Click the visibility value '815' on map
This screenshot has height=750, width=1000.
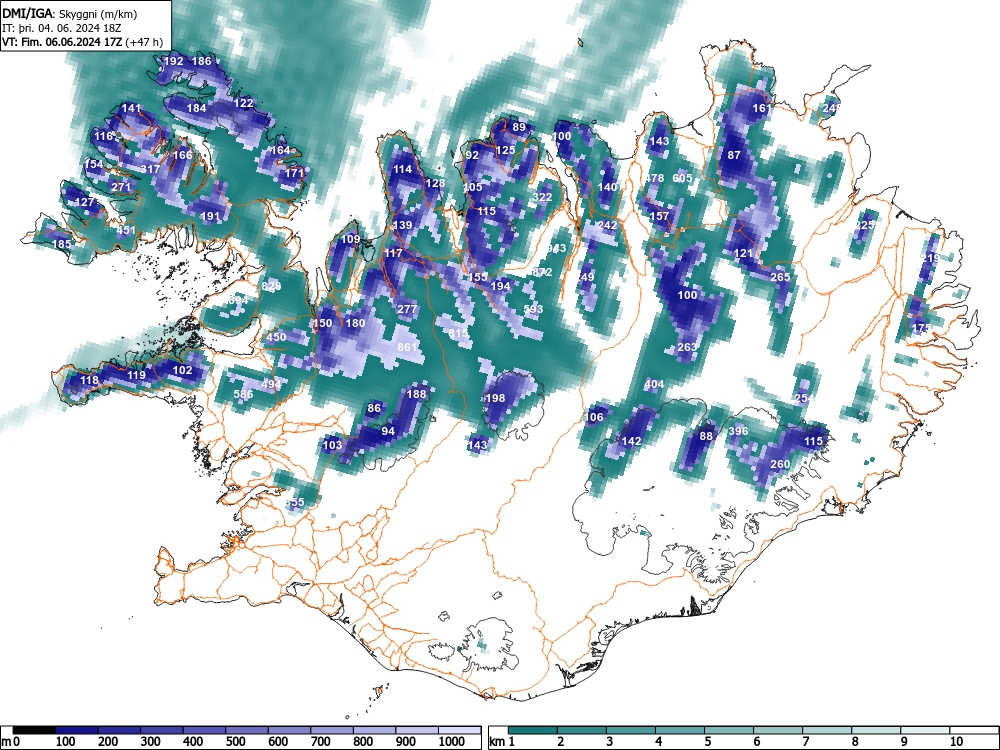[x=458, y=334]
